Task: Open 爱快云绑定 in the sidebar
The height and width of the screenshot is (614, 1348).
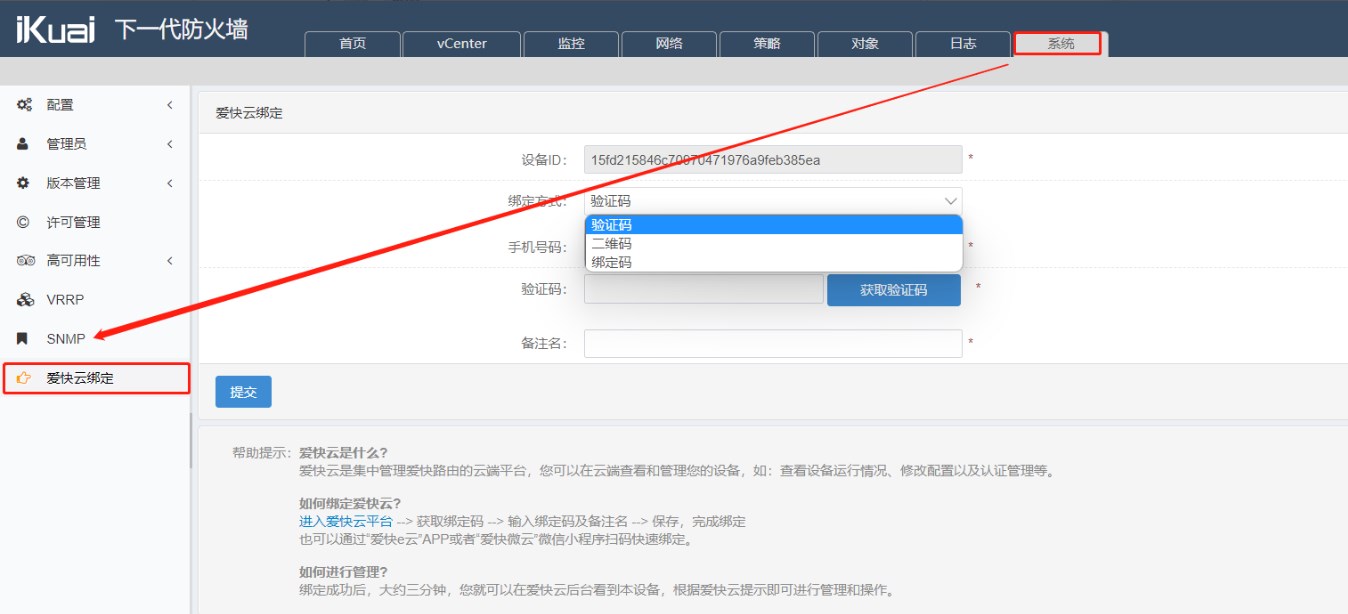Action: pyautogui.click(x=95, y=378)
